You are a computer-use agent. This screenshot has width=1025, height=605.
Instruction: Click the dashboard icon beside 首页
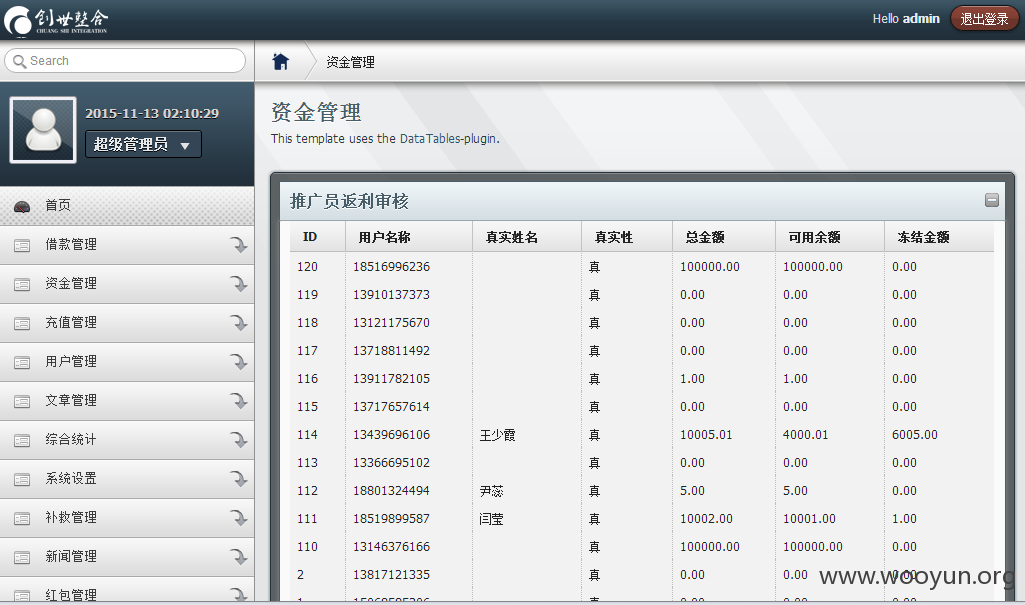[22, 206]
